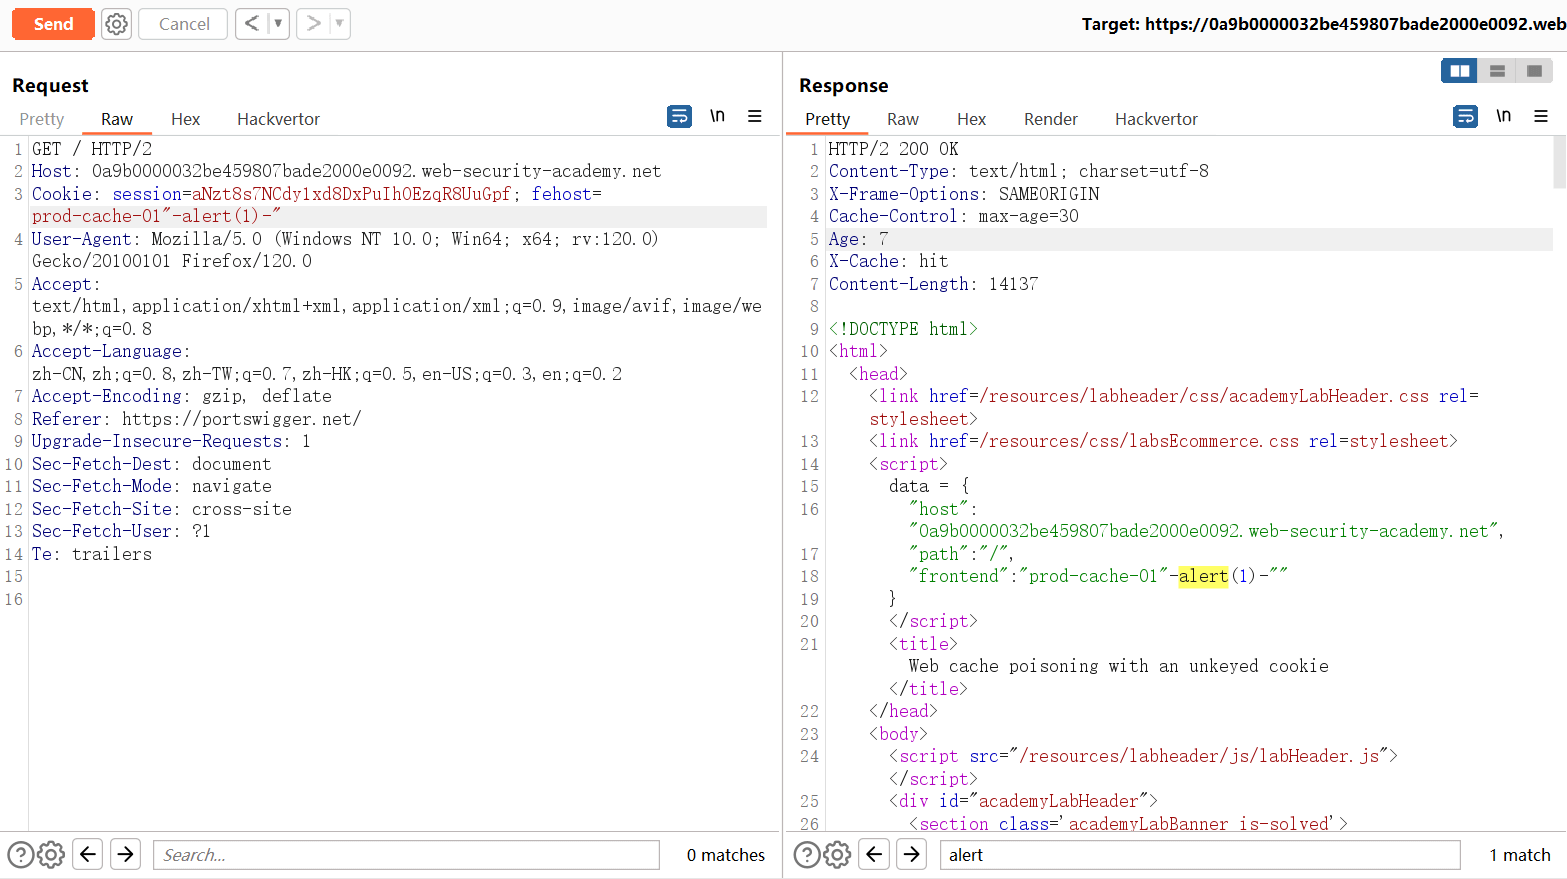Screen dimensions: 1567x879
Task: Focus the Request search input field
Action: click(x=406, y=855)
